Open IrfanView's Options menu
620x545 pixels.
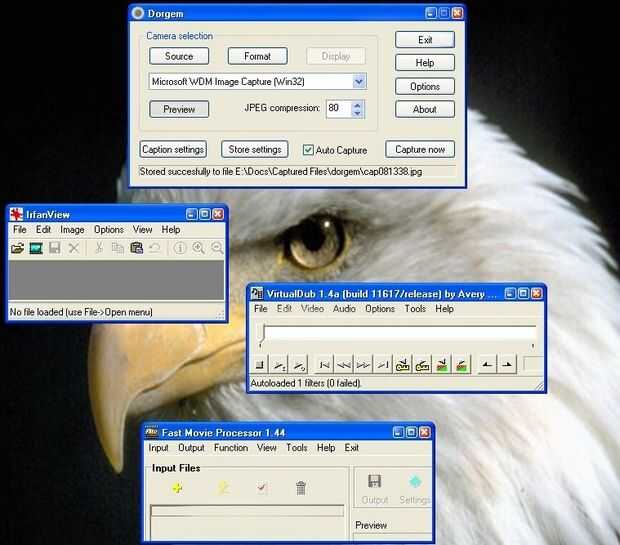(109, 230)
